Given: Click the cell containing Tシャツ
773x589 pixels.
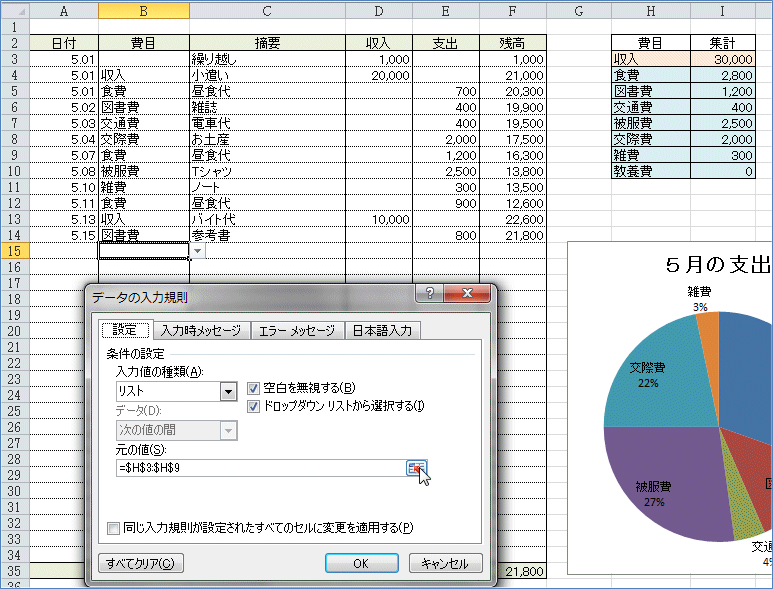Looking at the screenshot, I should click(x=267, y=171).
